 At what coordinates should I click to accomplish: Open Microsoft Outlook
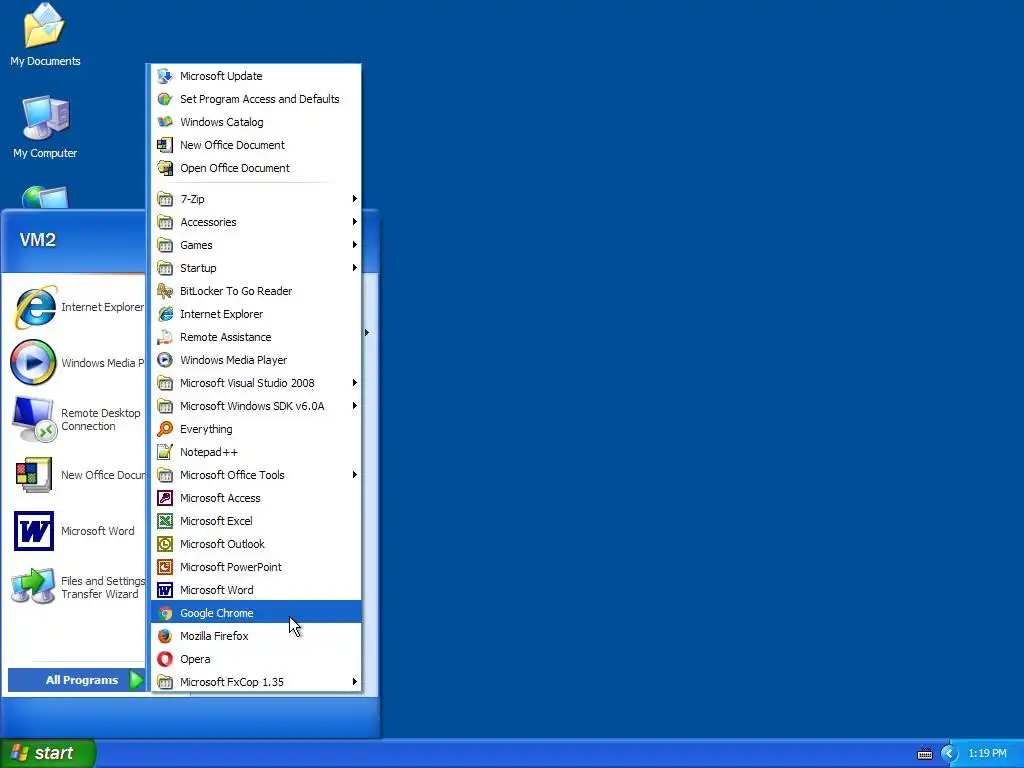[256, 543]
